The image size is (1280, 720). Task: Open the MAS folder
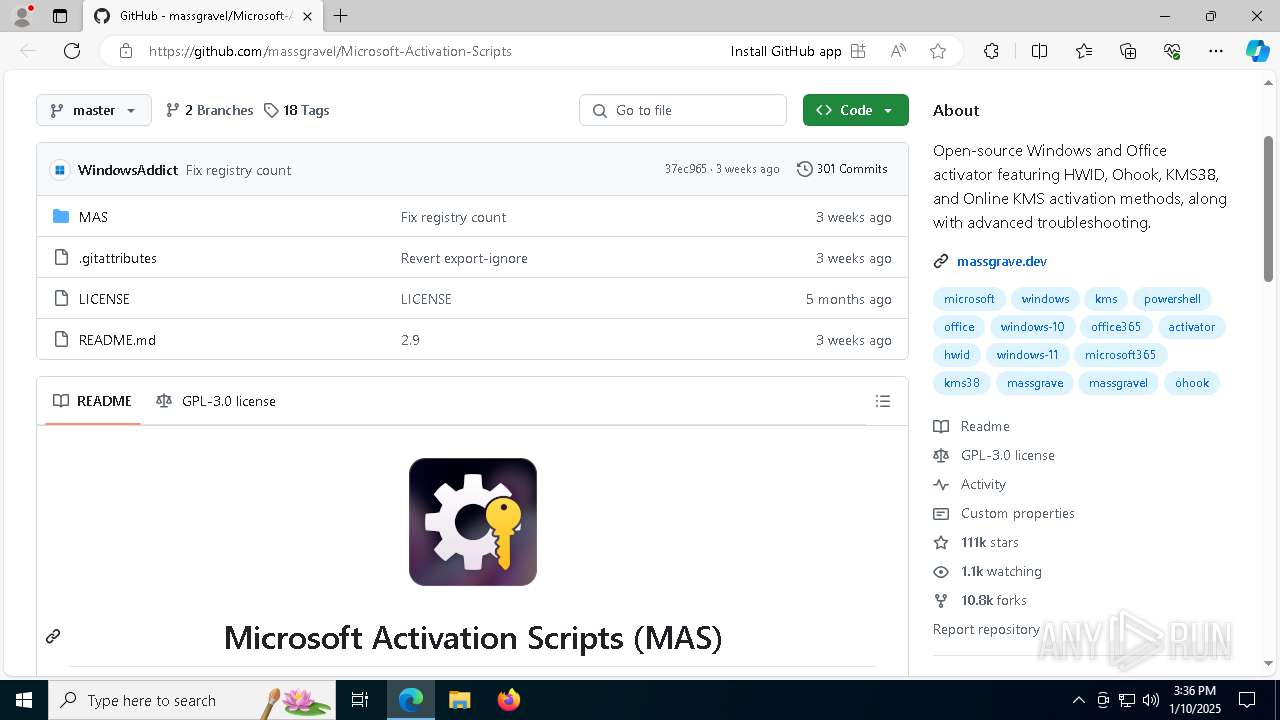tap(93, 217)
